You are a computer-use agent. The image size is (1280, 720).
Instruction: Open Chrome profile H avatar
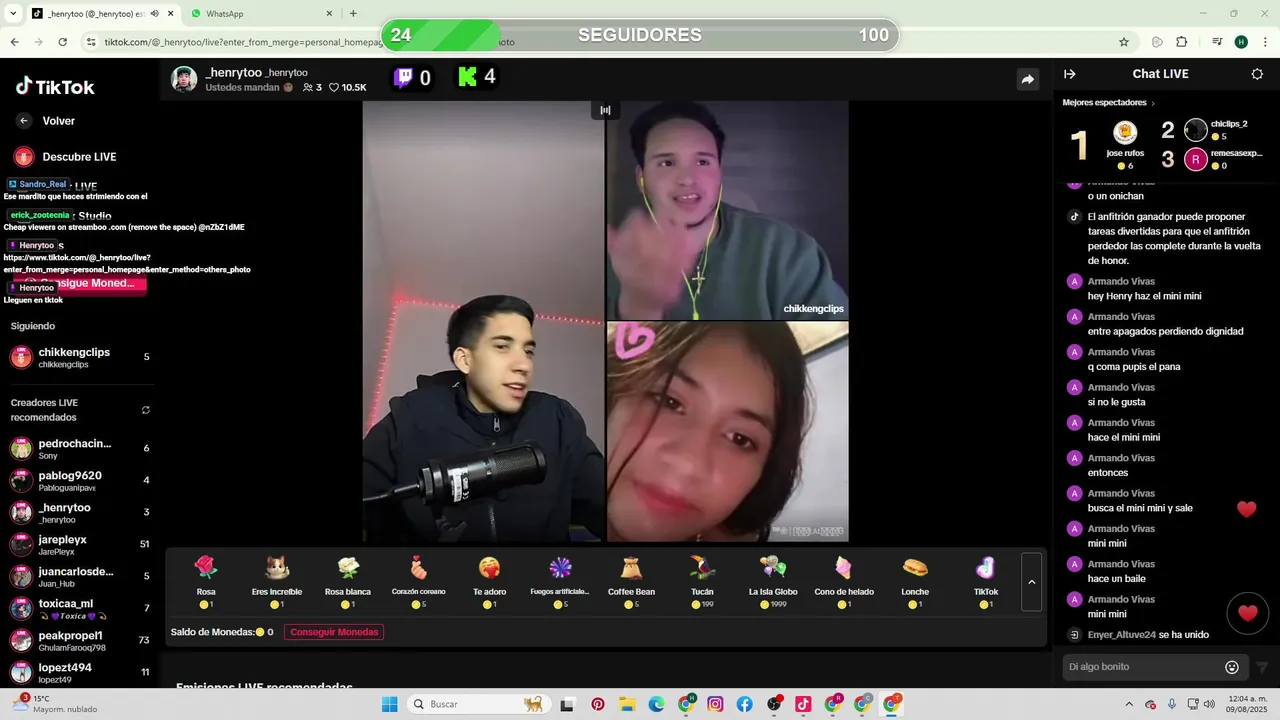(x=1241, y=42)
